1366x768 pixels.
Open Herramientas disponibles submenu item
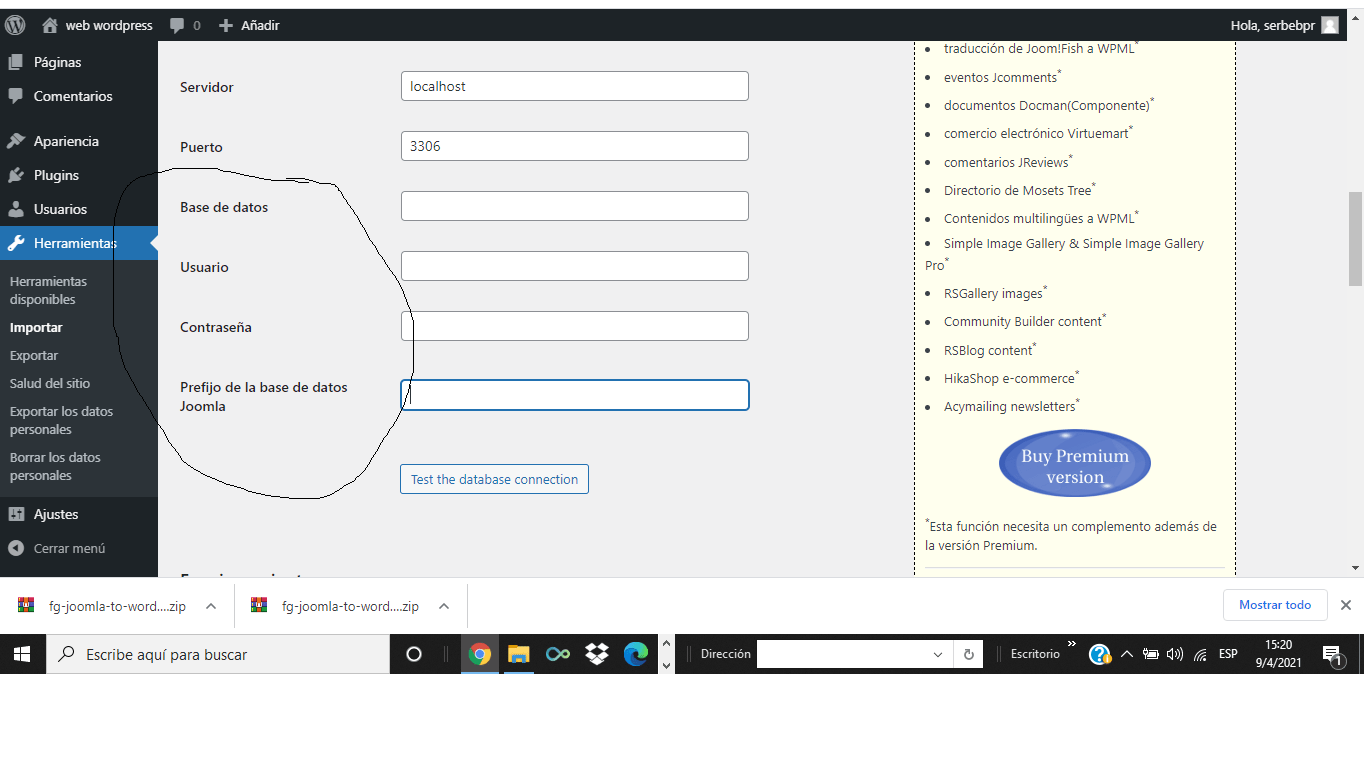[x=48, y=290]
